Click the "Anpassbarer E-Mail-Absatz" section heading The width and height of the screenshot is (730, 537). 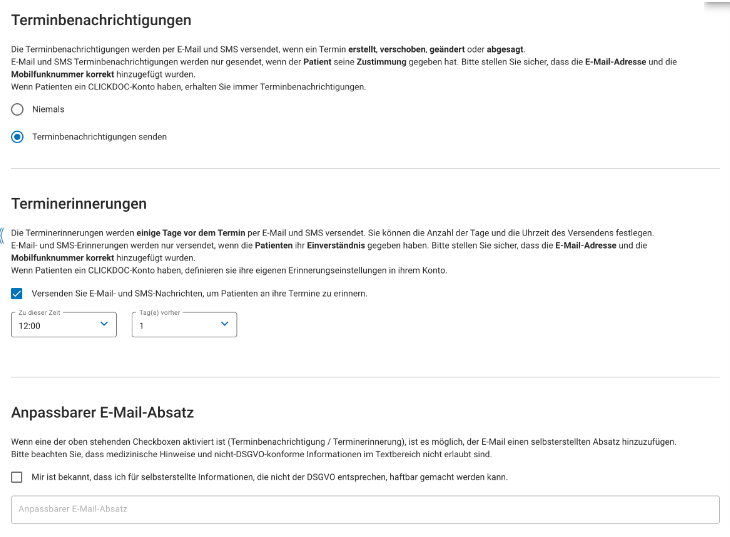click(x=102, y=412)
